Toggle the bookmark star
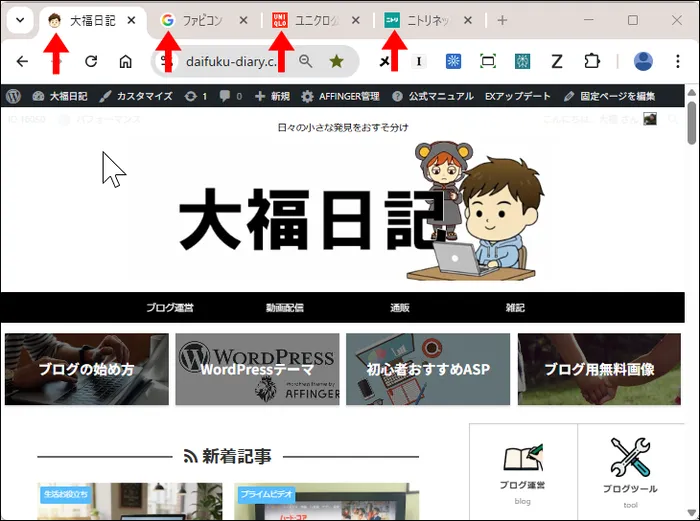This screenshot has height=521, width=700. [337, 61]
